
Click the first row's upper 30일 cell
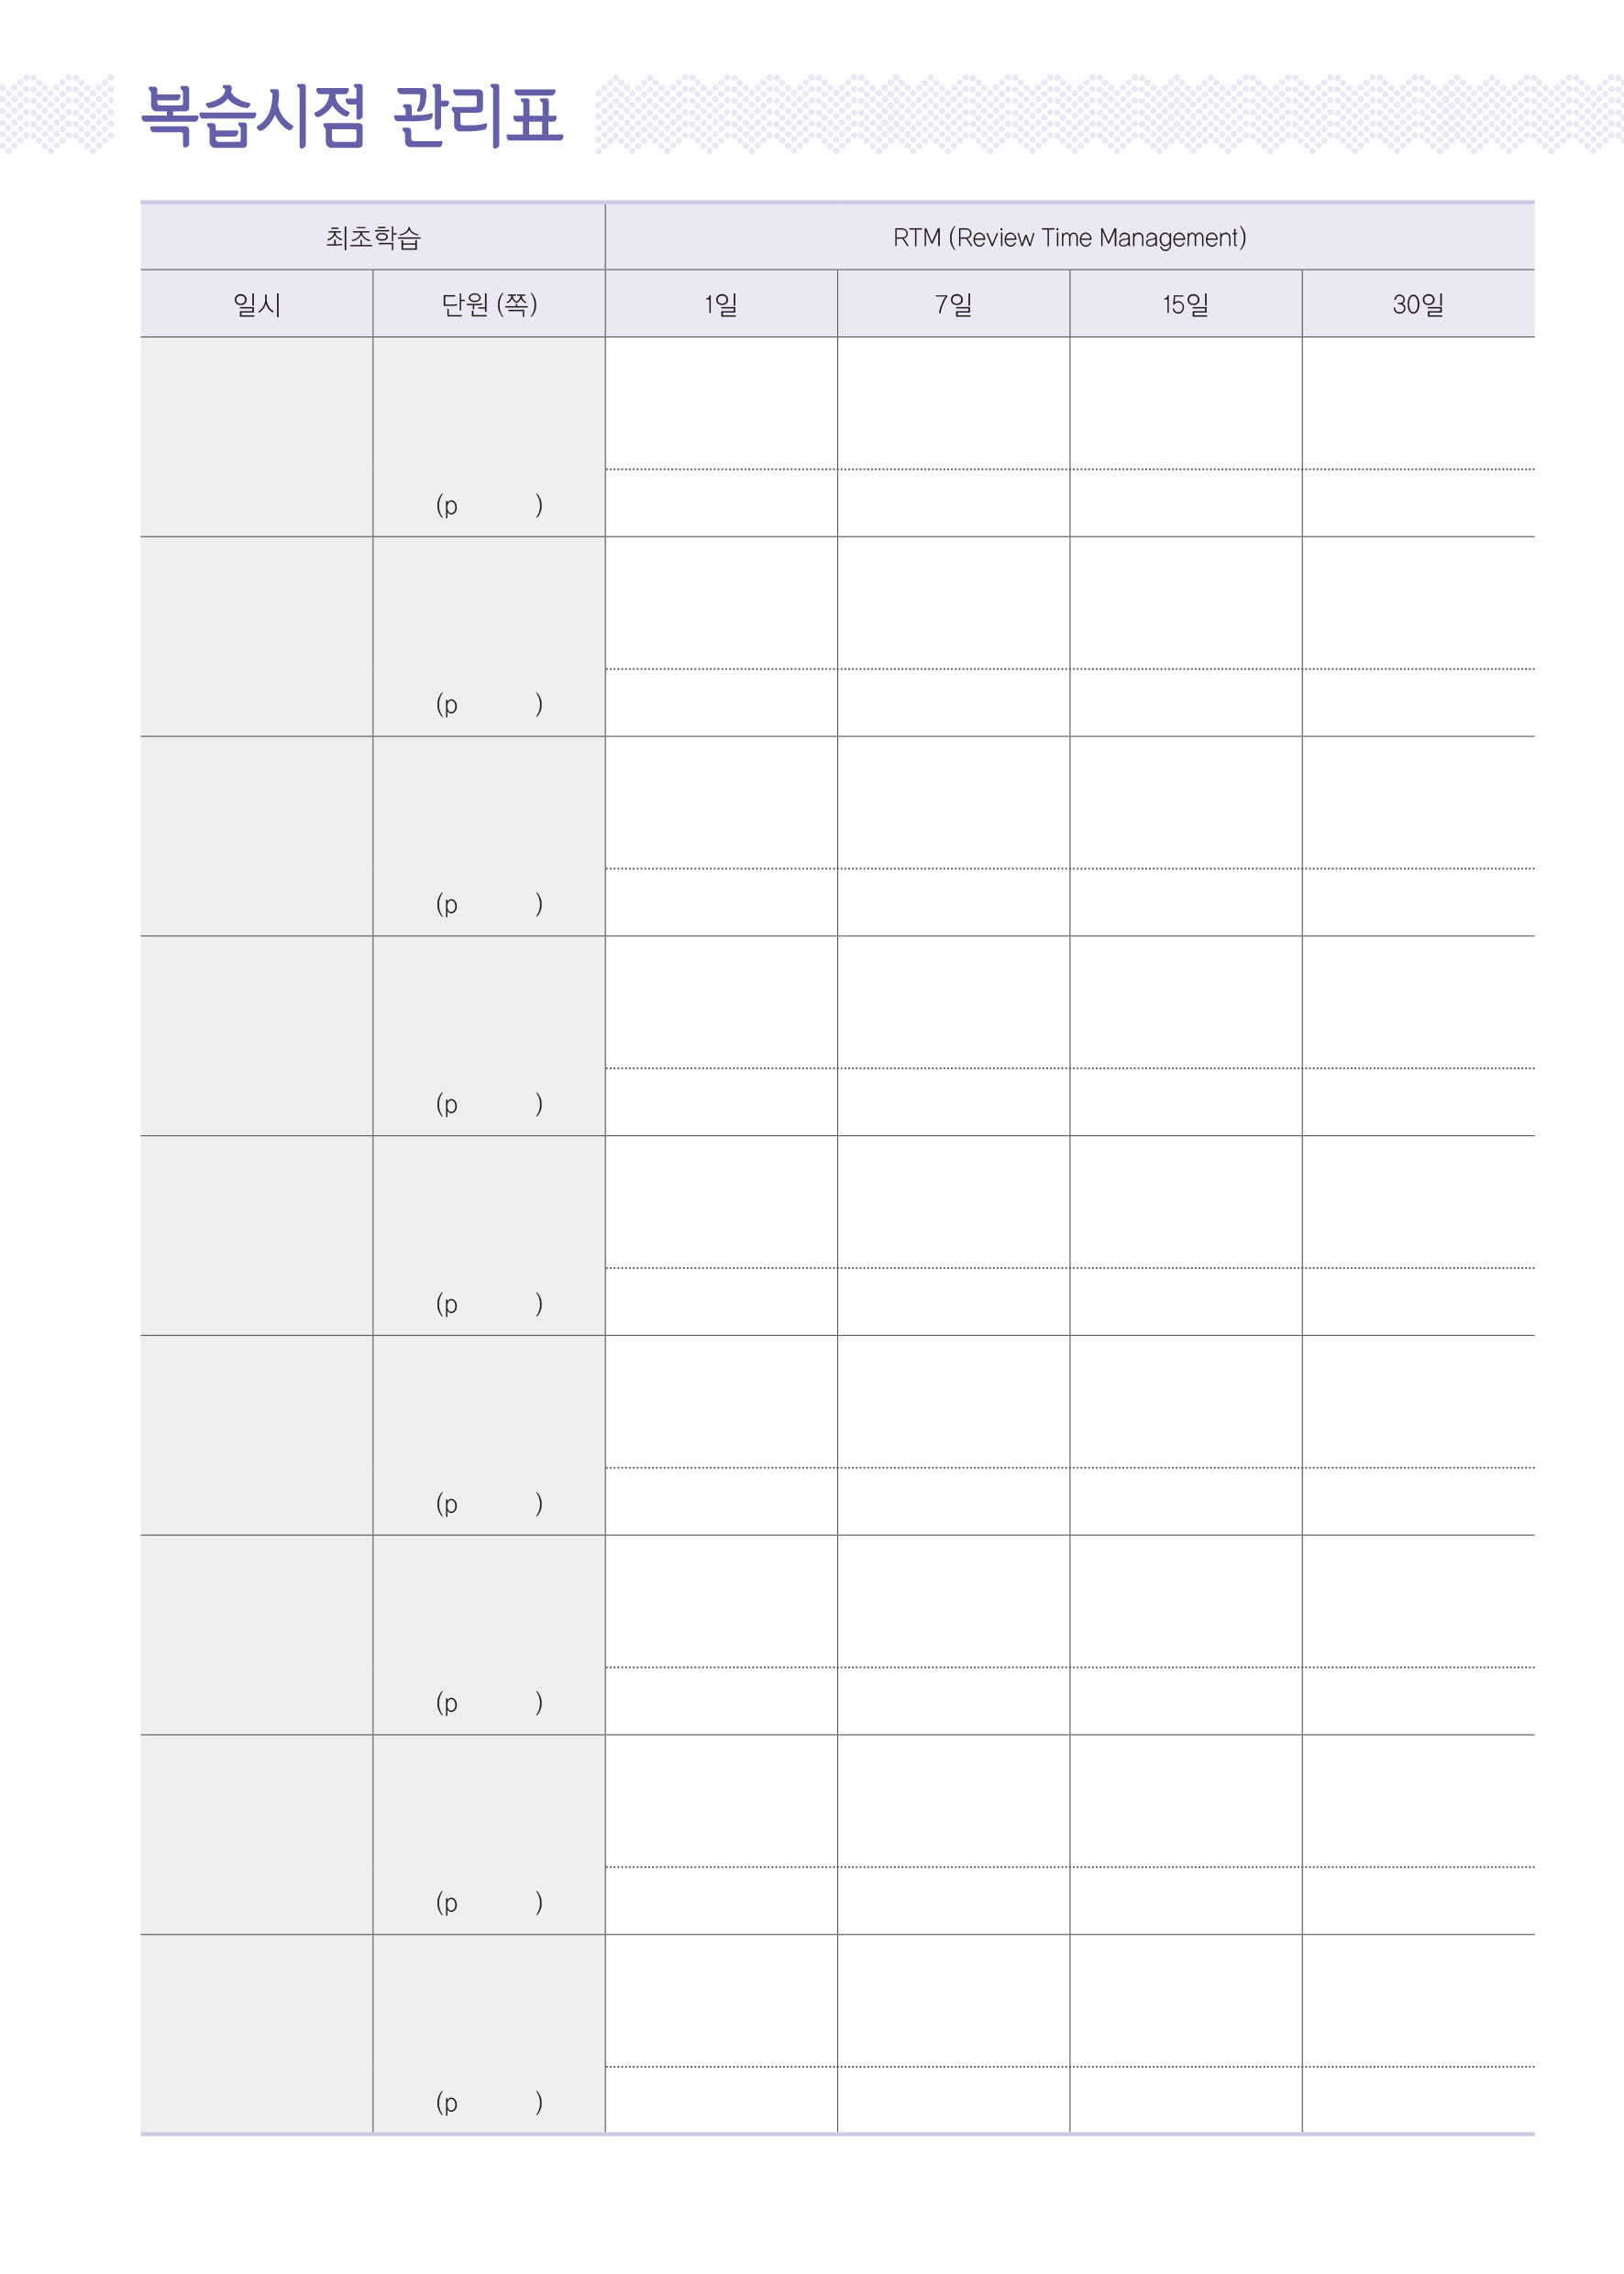coord(1418,403)
